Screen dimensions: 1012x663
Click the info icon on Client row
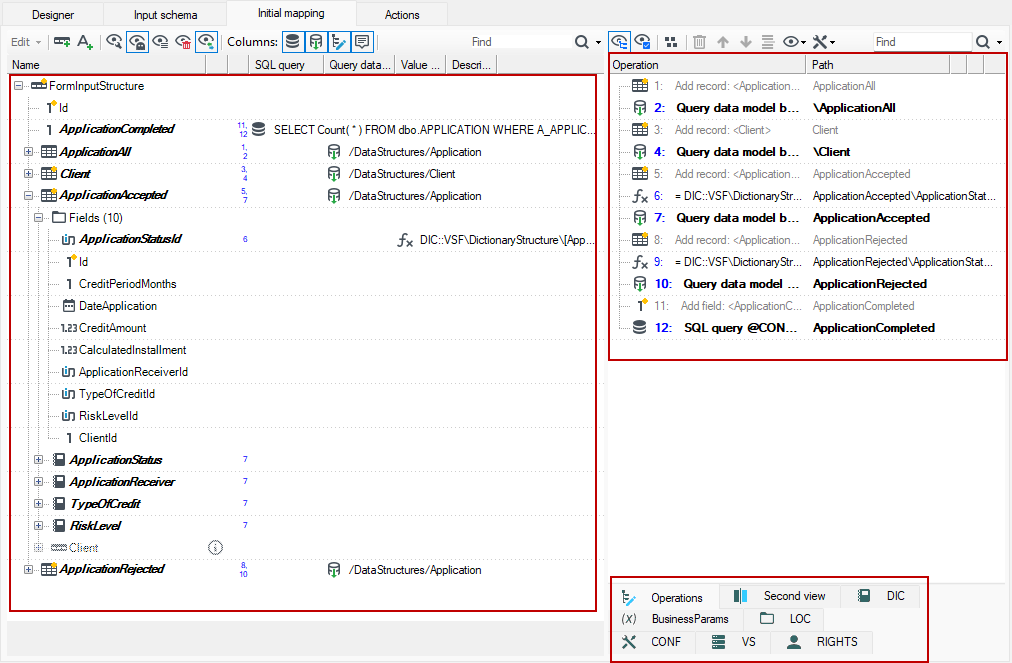coord(215,547)
